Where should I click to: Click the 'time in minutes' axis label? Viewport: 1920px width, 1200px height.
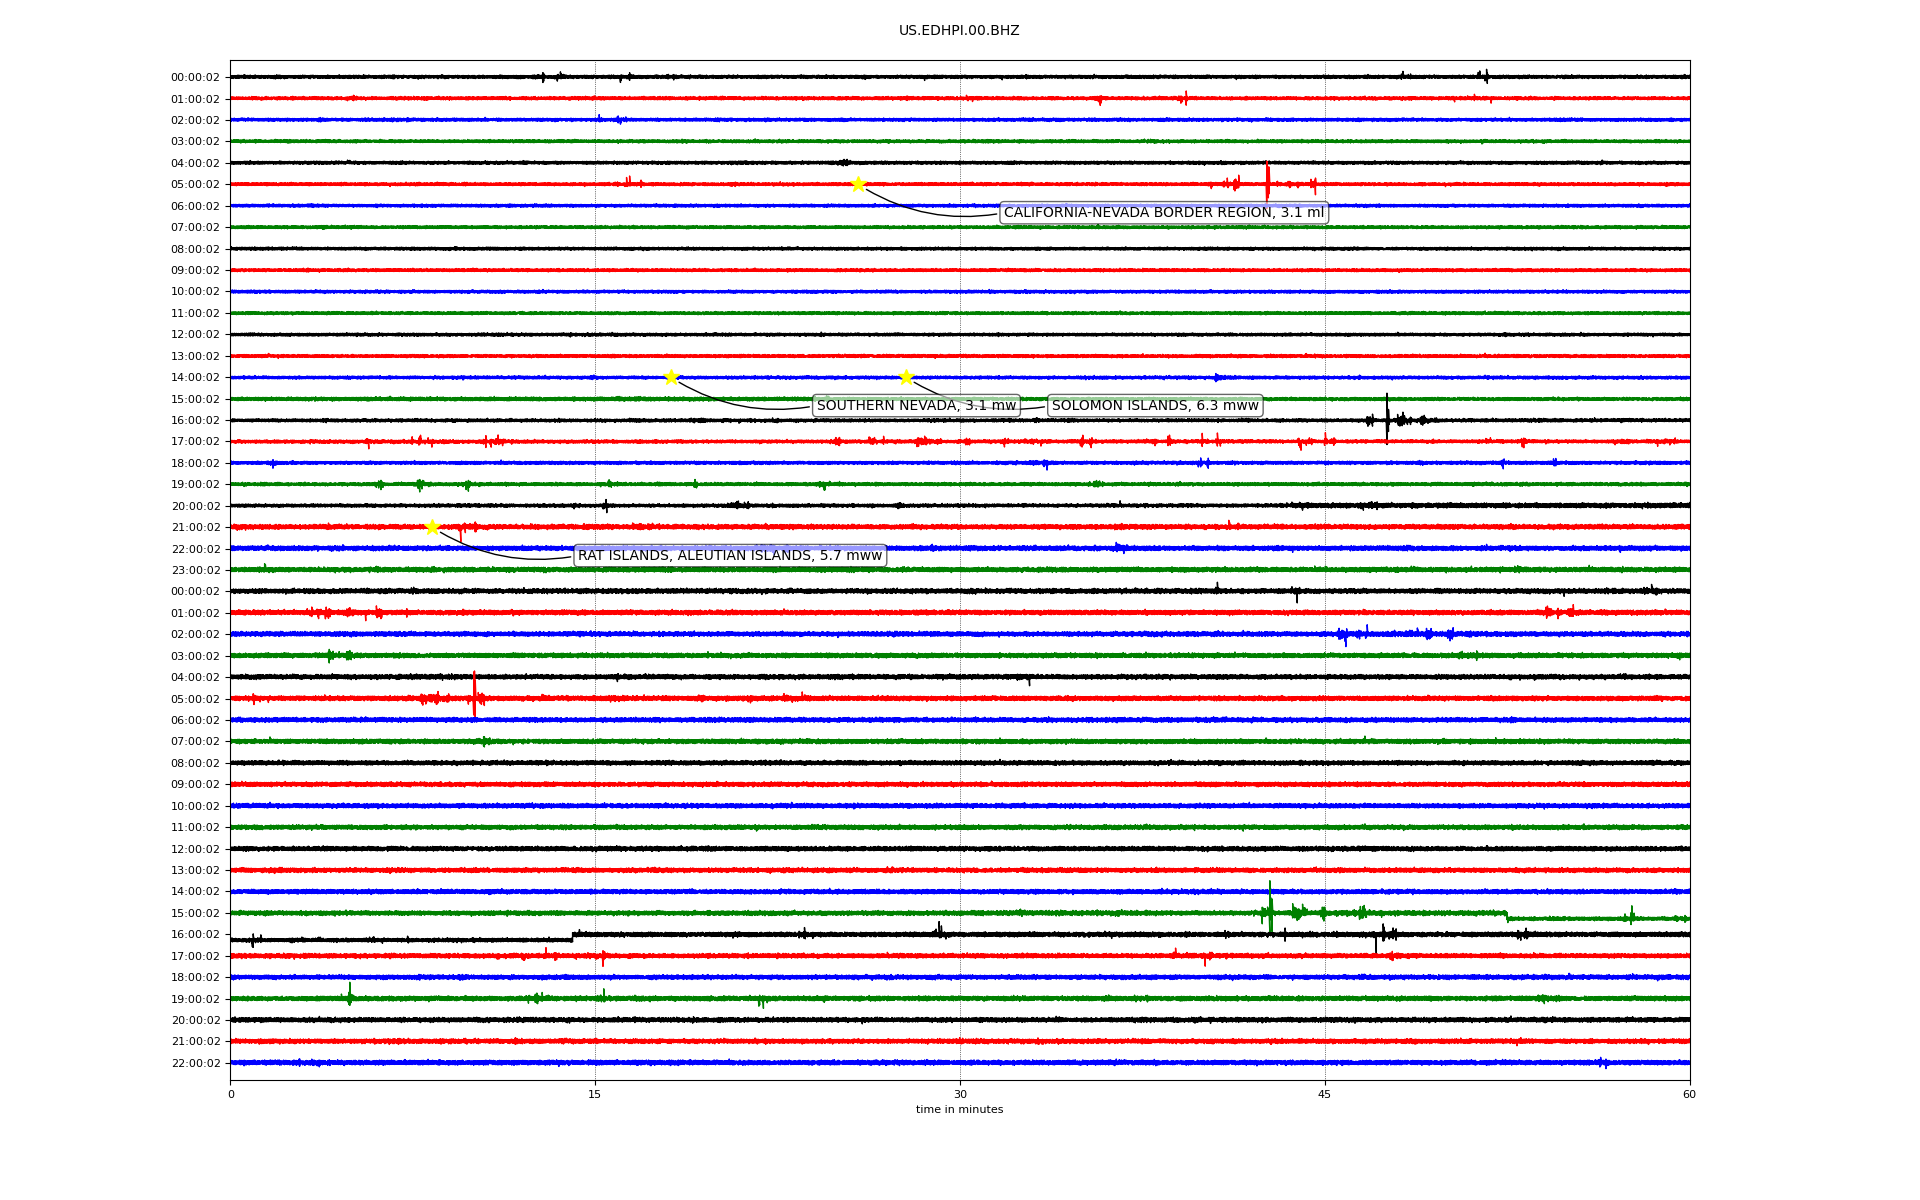pyautogui.click(x=959, y=1109)
